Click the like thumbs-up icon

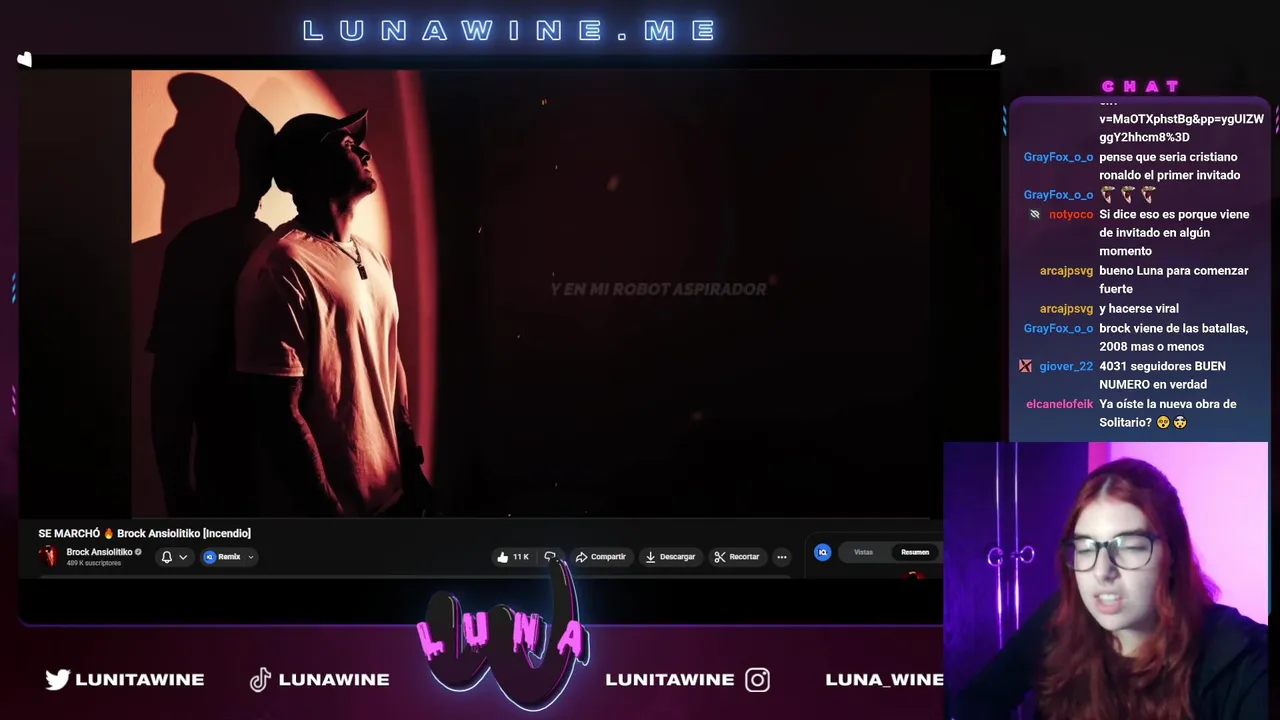[x=502, y=557]
